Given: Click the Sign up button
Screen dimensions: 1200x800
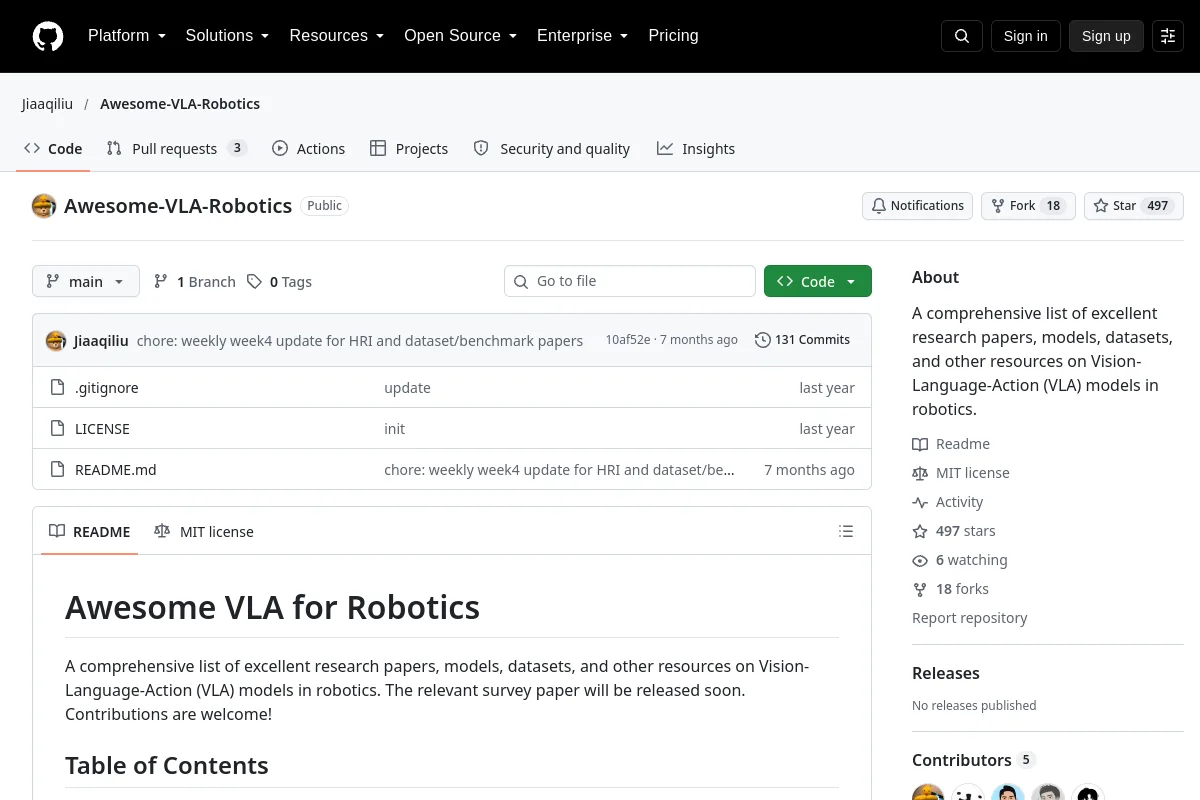Looking at the screenshot, I should click(1106, 36).
